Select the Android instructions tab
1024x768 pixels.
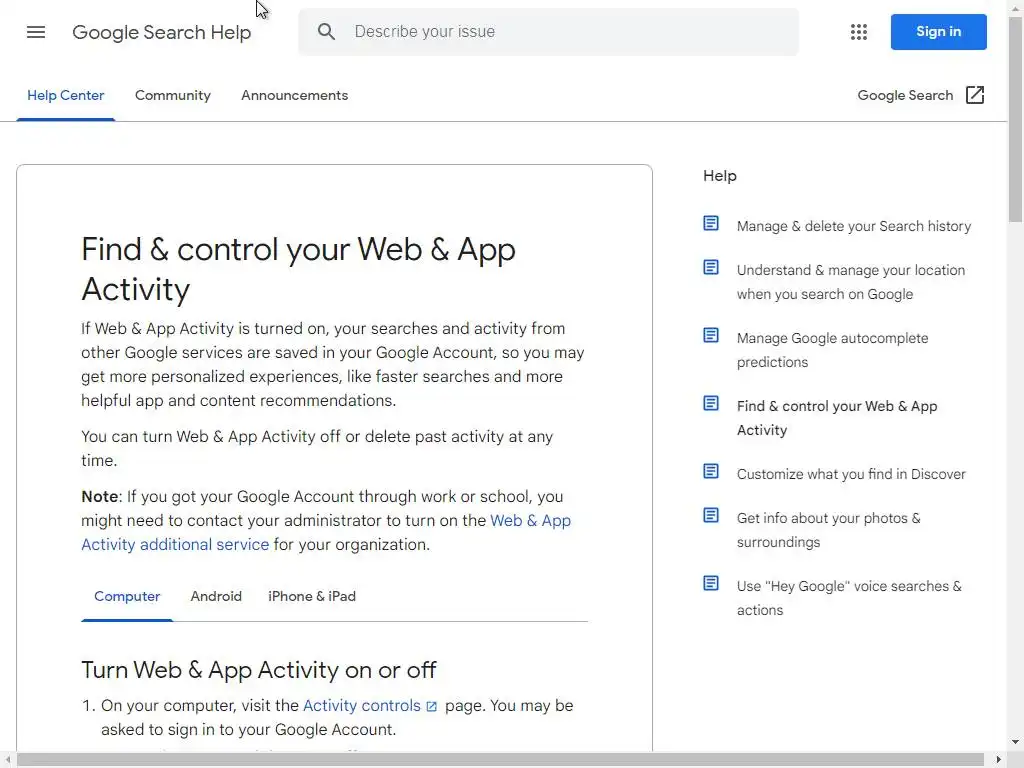click(216, 596)
